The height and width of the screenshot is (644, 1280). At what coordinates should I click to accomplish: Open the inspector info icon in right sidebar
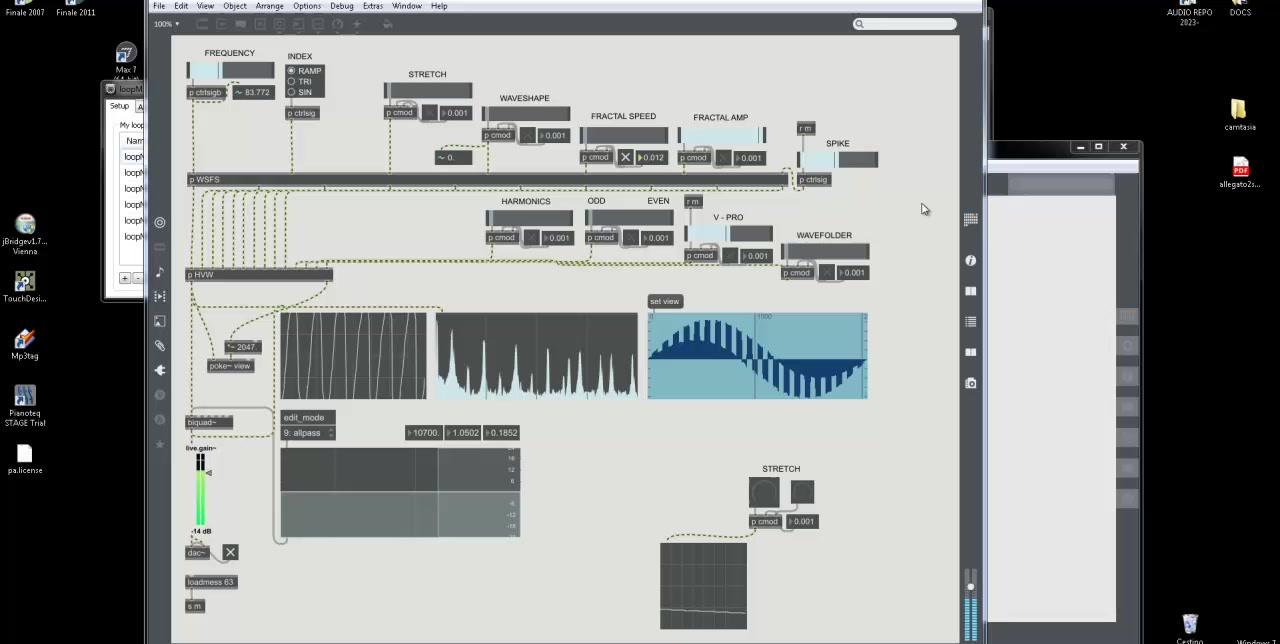pyautogui.click(x=970, y=260)
